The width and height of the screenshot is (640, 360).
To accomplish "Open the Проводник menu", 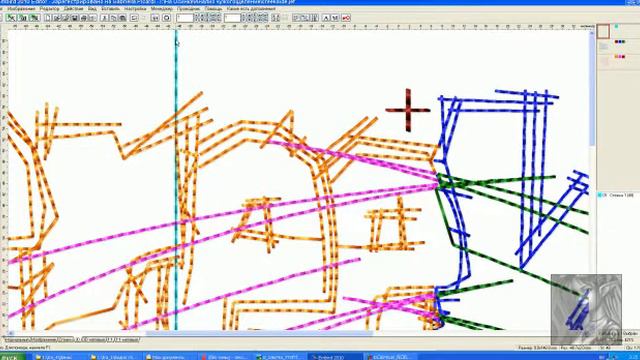I will (x=189, y=9).
